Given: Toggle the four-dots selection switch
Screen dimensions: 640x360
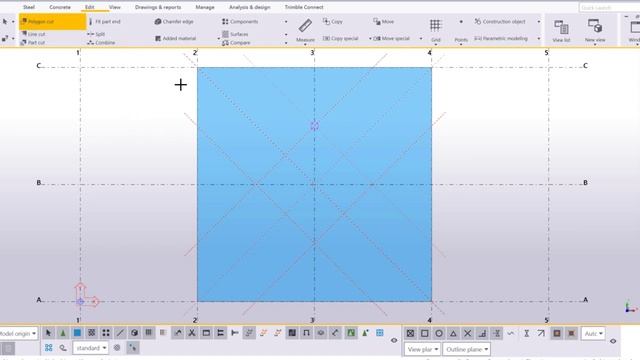Looking at the screenshot, I should (x=106, y=333).
